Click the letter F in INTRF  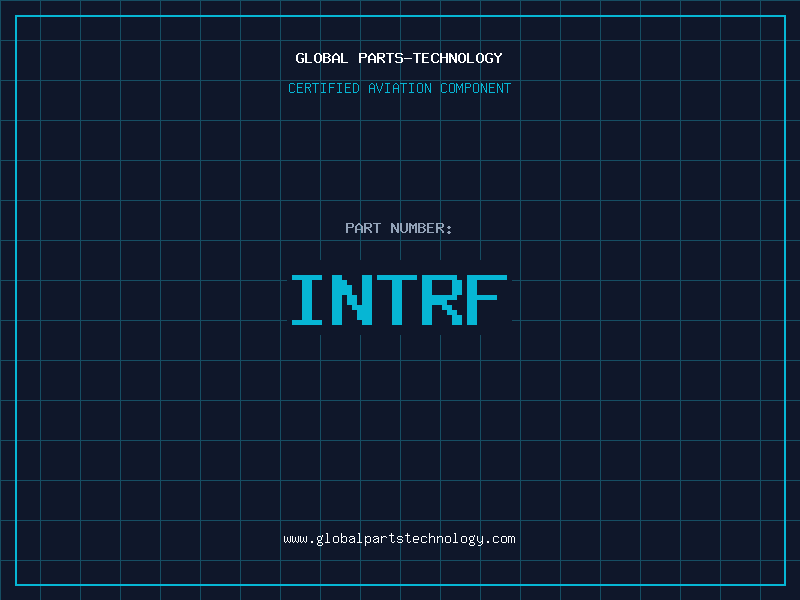point(487,300)
